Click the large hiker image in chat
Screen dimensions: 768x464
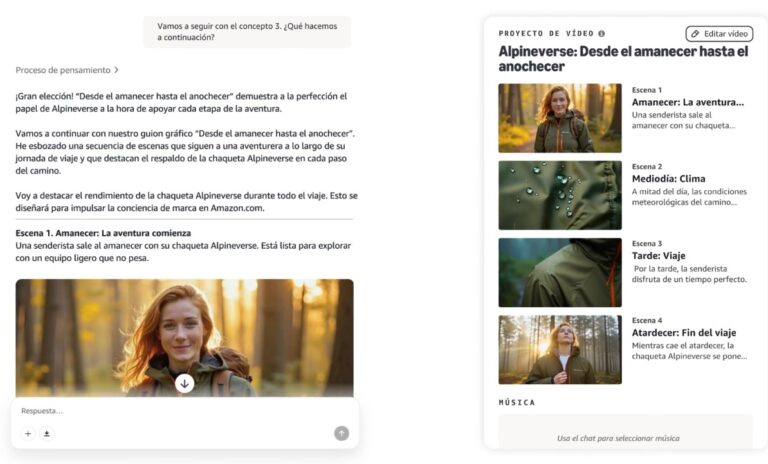click(x=185, y=338)
